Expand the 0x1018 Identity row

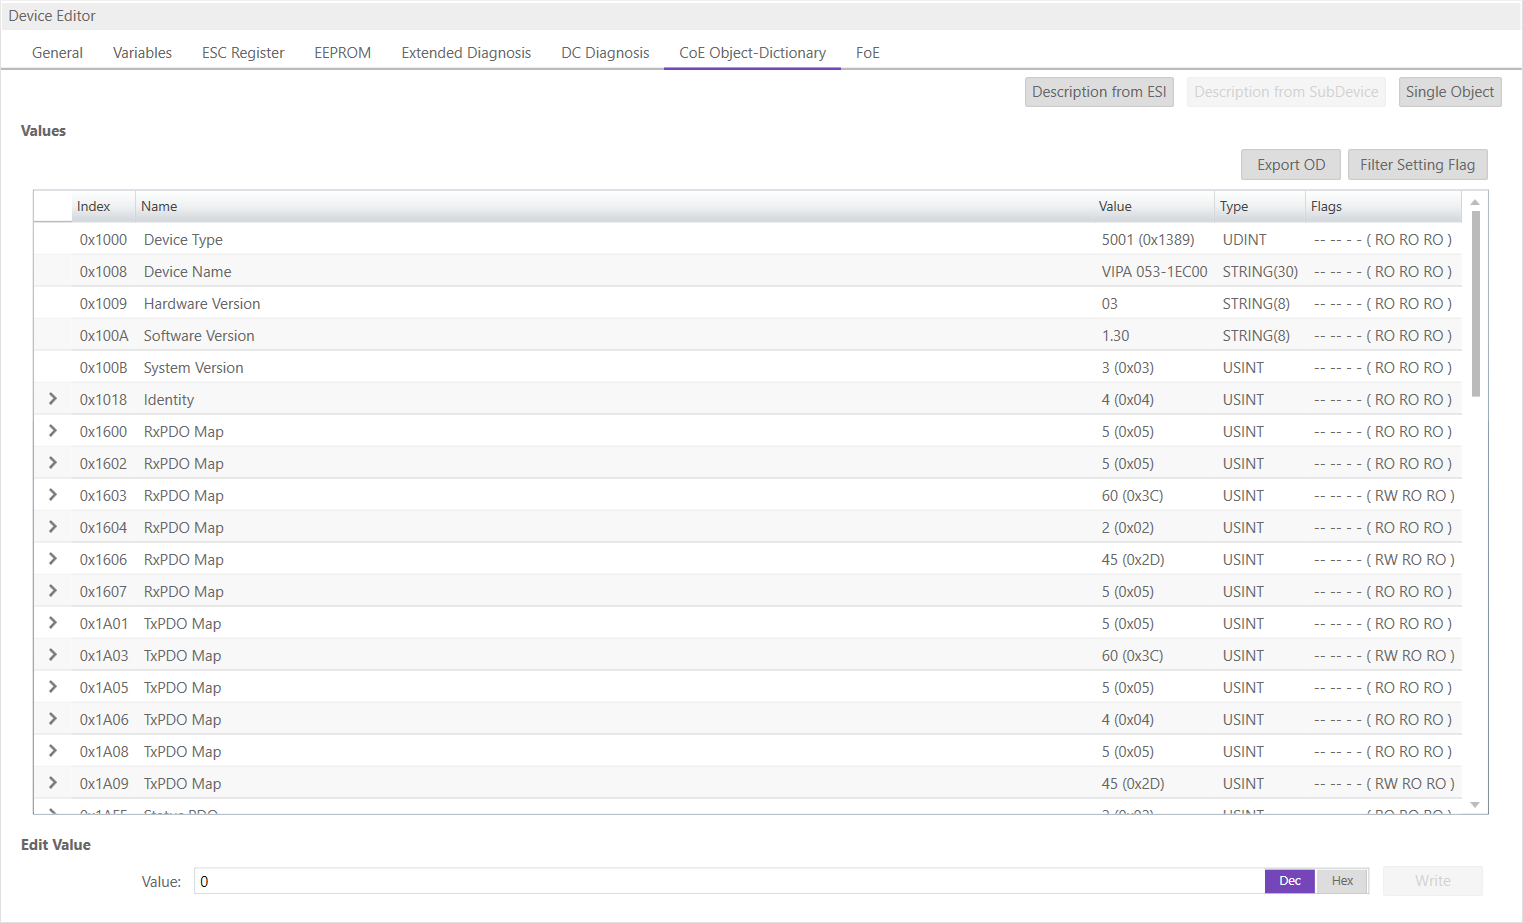pos(53,399)
